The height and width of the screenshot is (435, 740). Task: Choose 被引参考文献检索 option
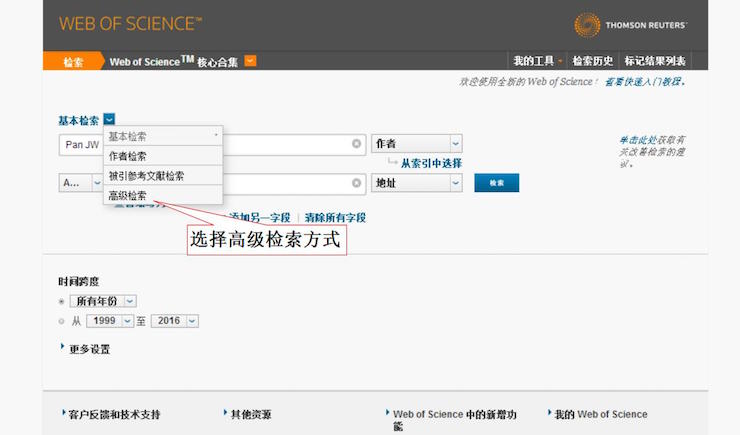(x=163, y=176)
